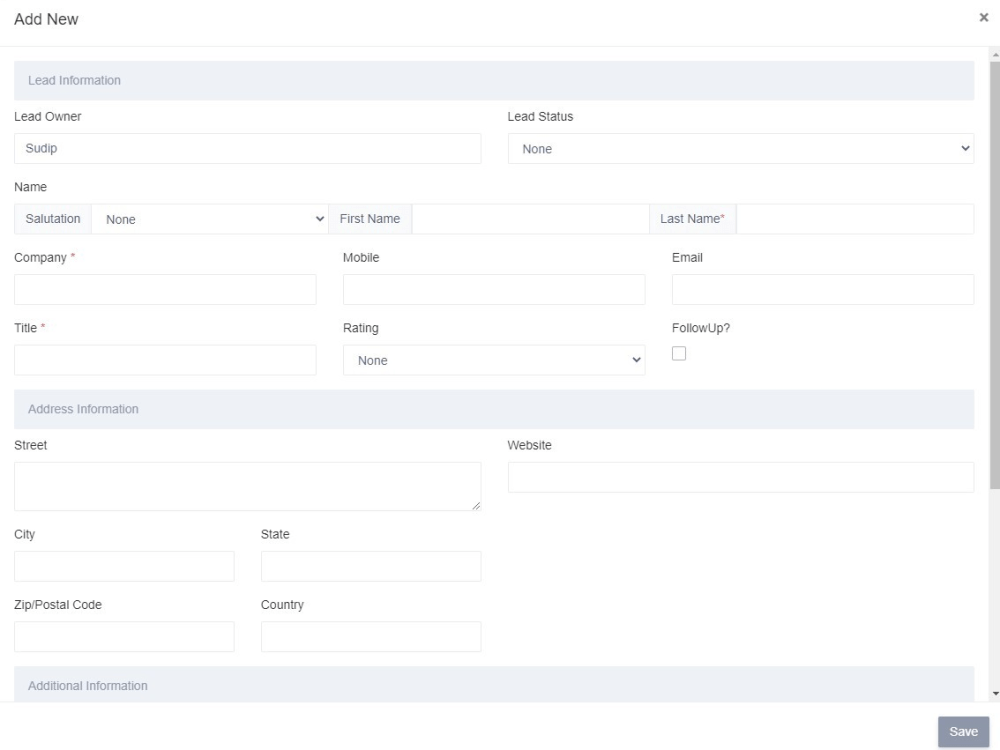Screen dimensions: 1000x750
Task: Click inside the Website field
Action: pyautogui.click(x=740, y=477)
